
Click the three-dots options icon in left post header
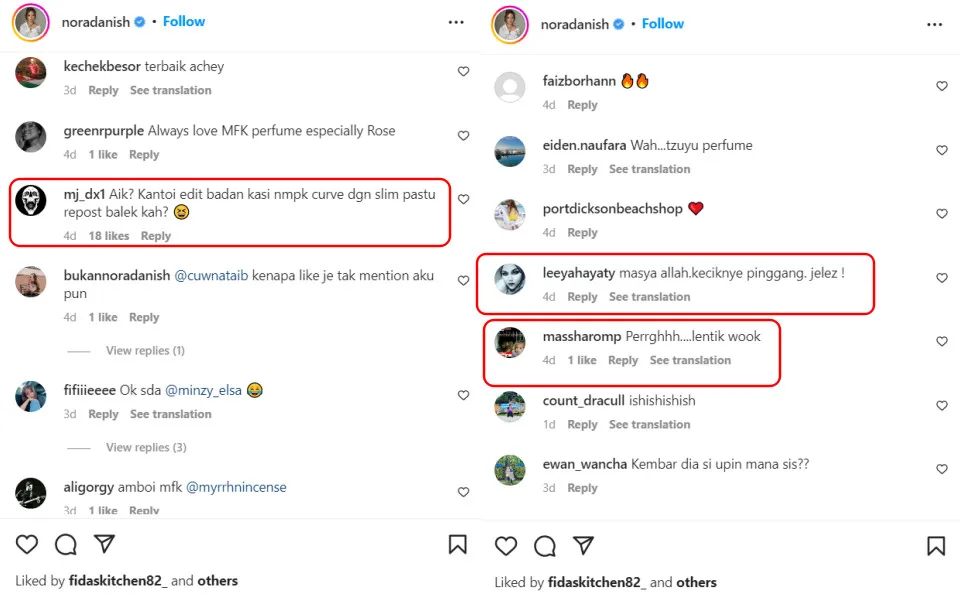click(x=456, y=22)
